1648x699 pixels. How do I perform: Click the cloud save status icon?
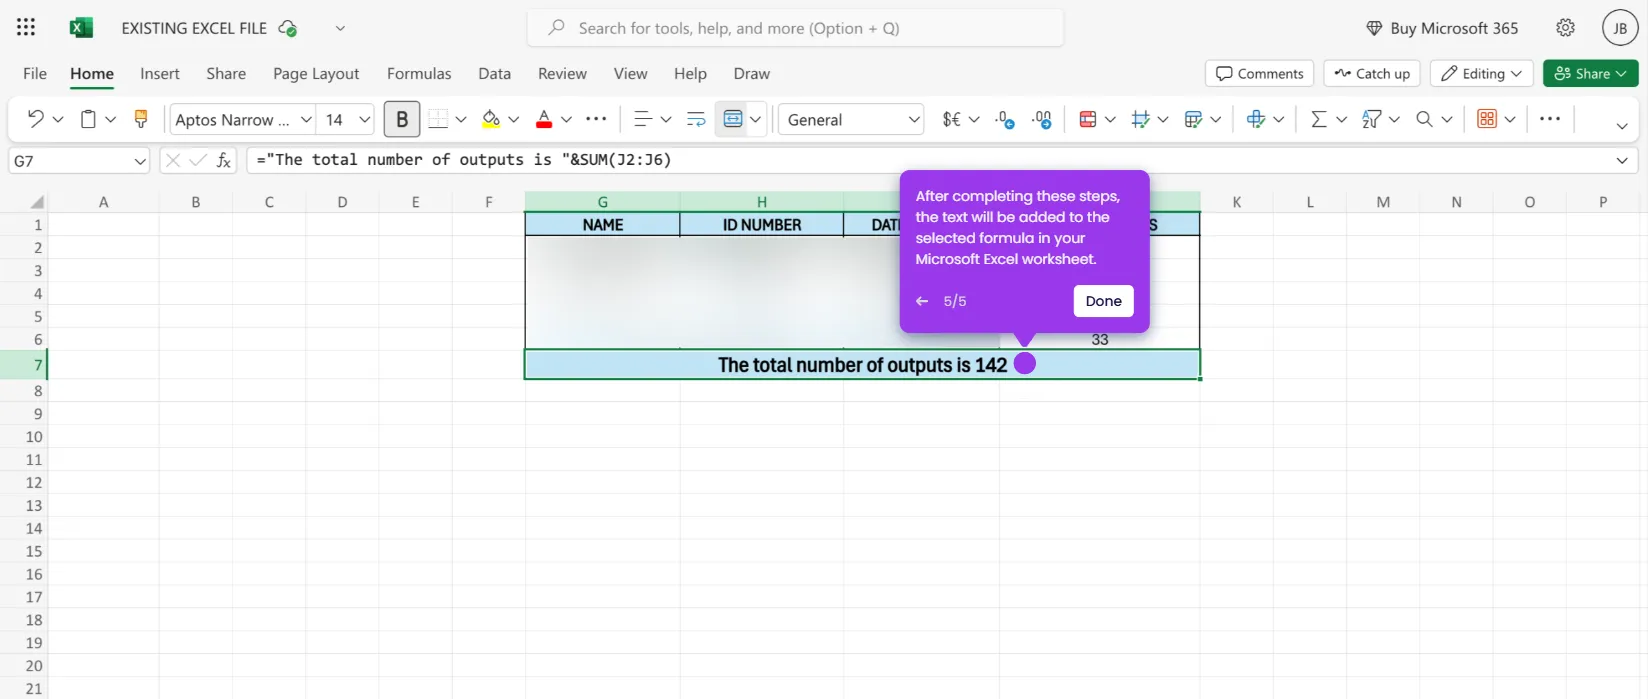288,28
